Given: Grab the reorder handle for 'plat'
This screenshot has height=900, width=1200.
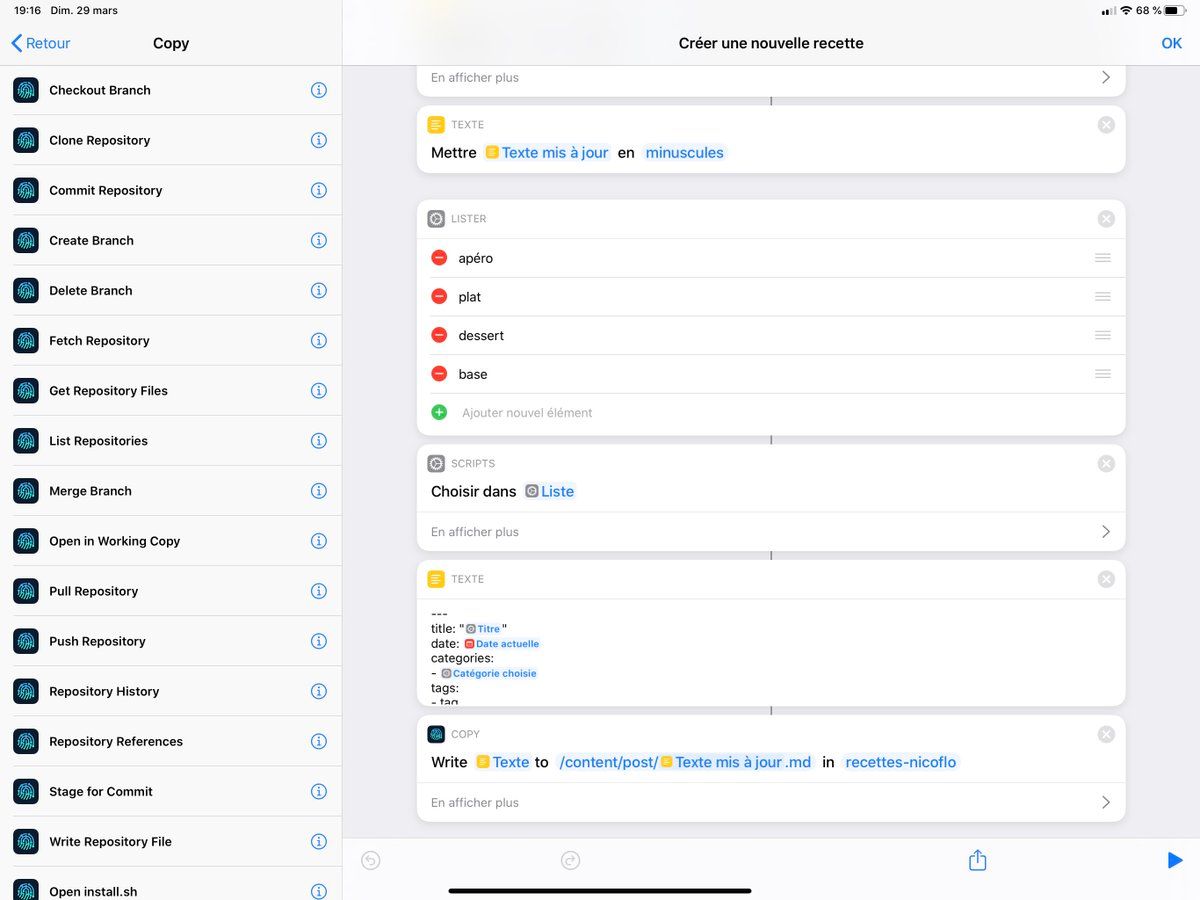Looking at the screenshot, I should [1102, 297].
